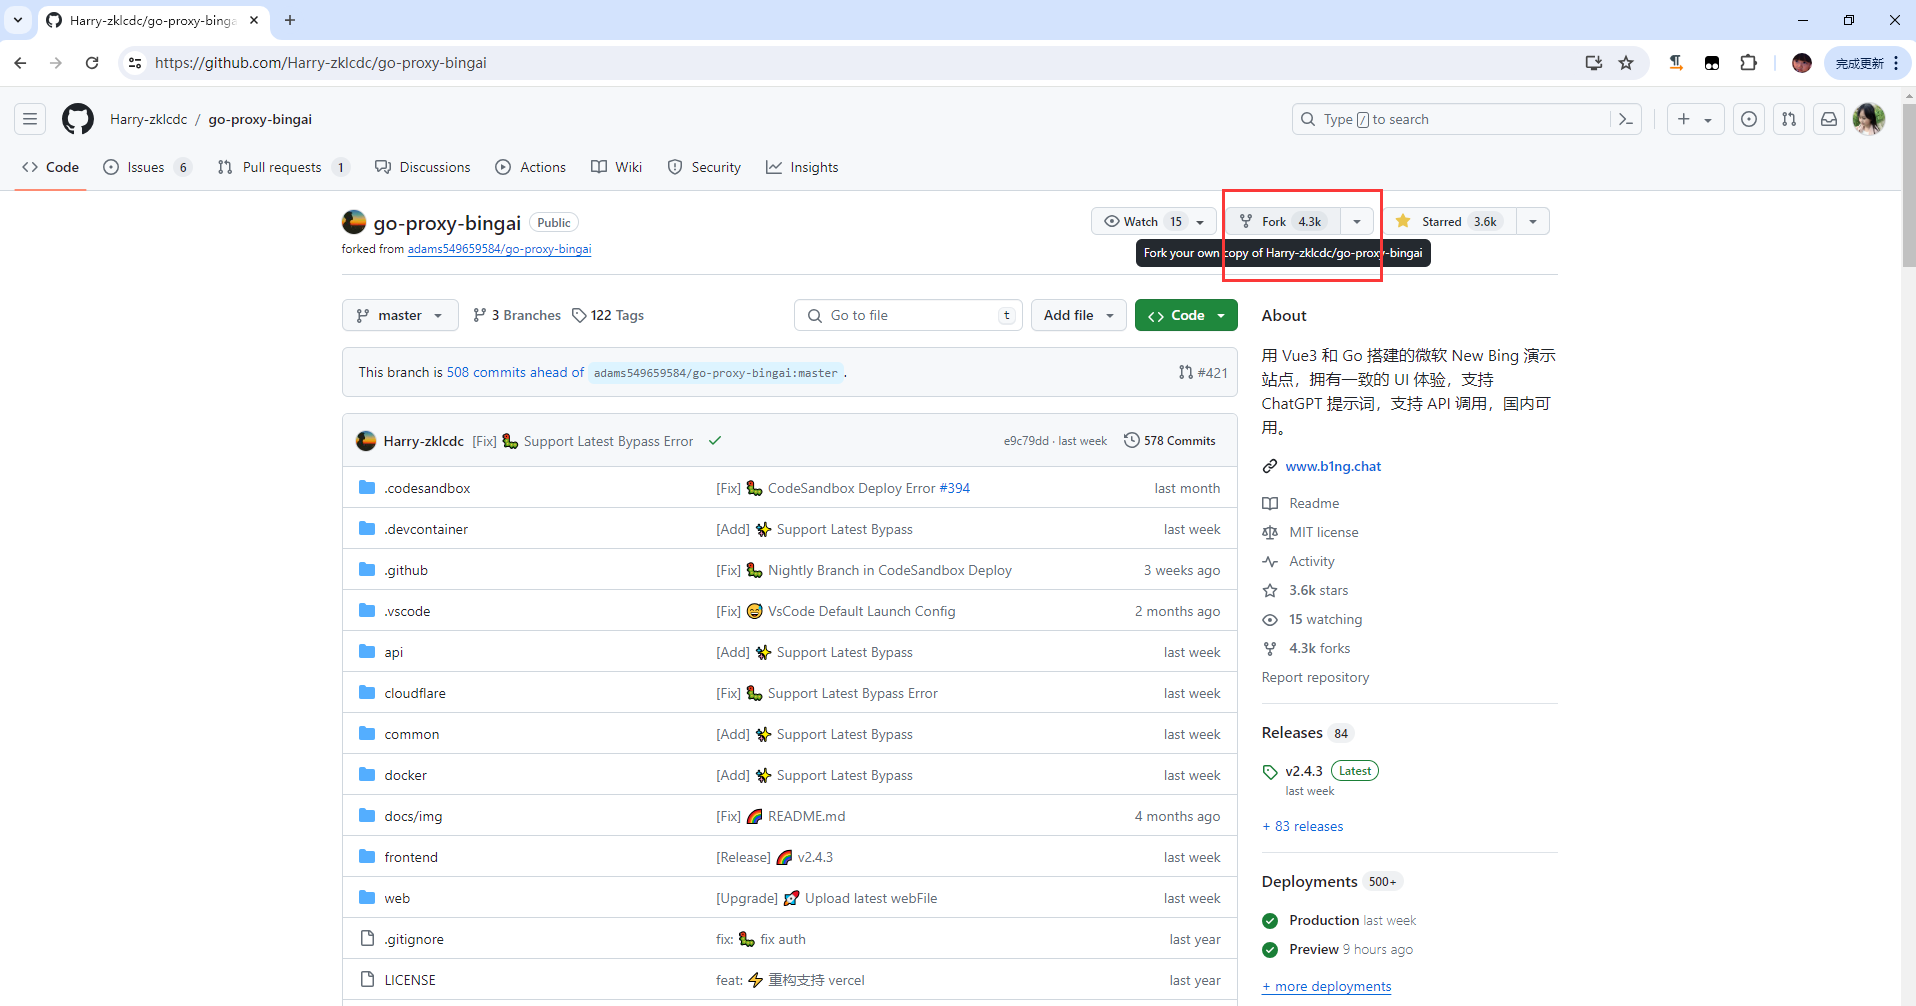Open the Security tab

point(704,167)
